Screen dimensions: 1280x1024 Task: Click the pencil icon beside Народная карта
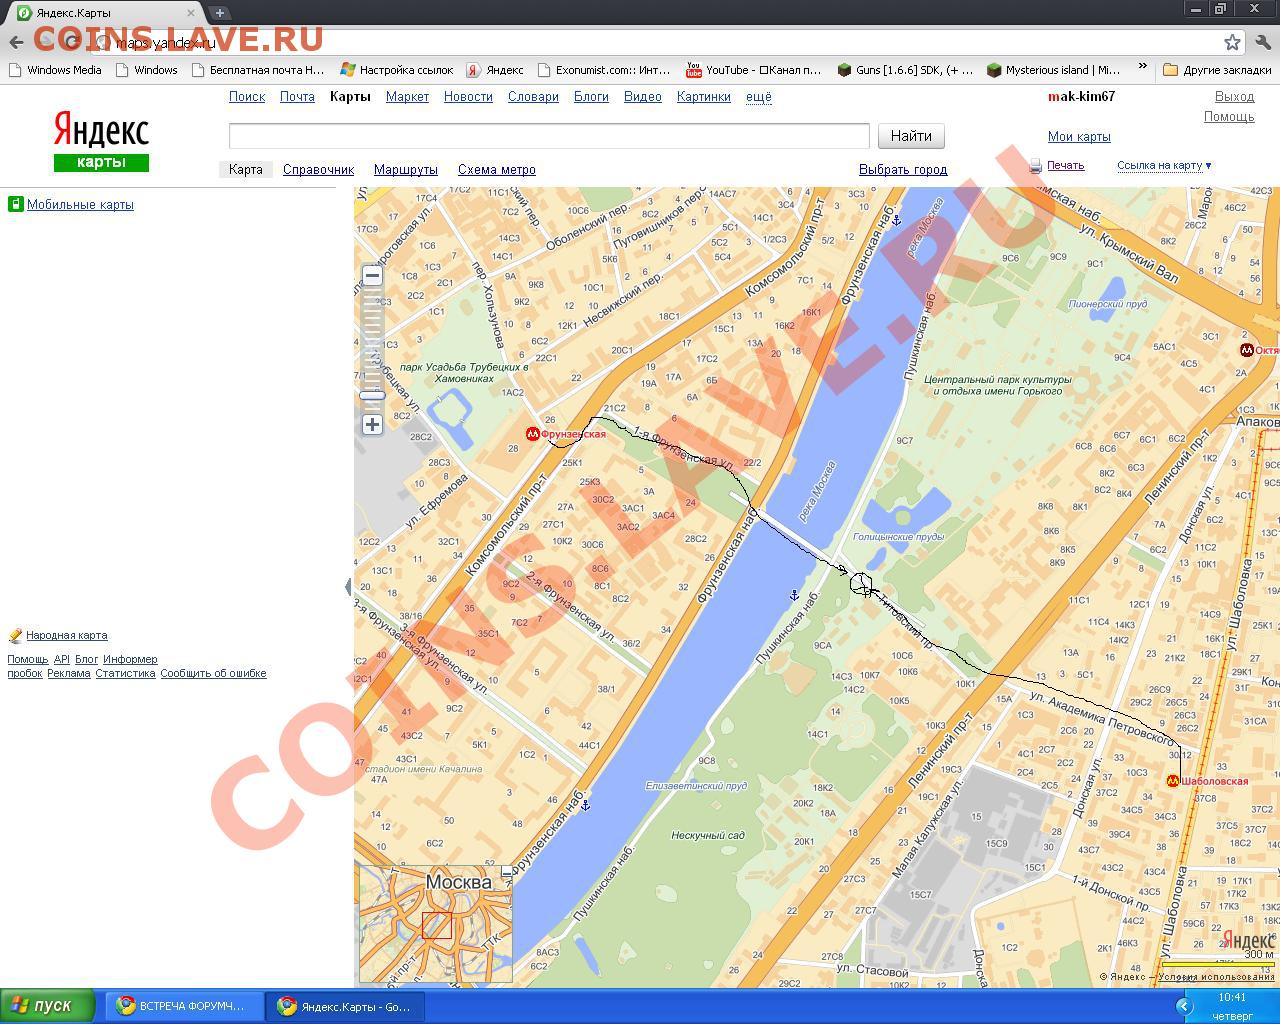pyautogui.click(x=15, y=635)
